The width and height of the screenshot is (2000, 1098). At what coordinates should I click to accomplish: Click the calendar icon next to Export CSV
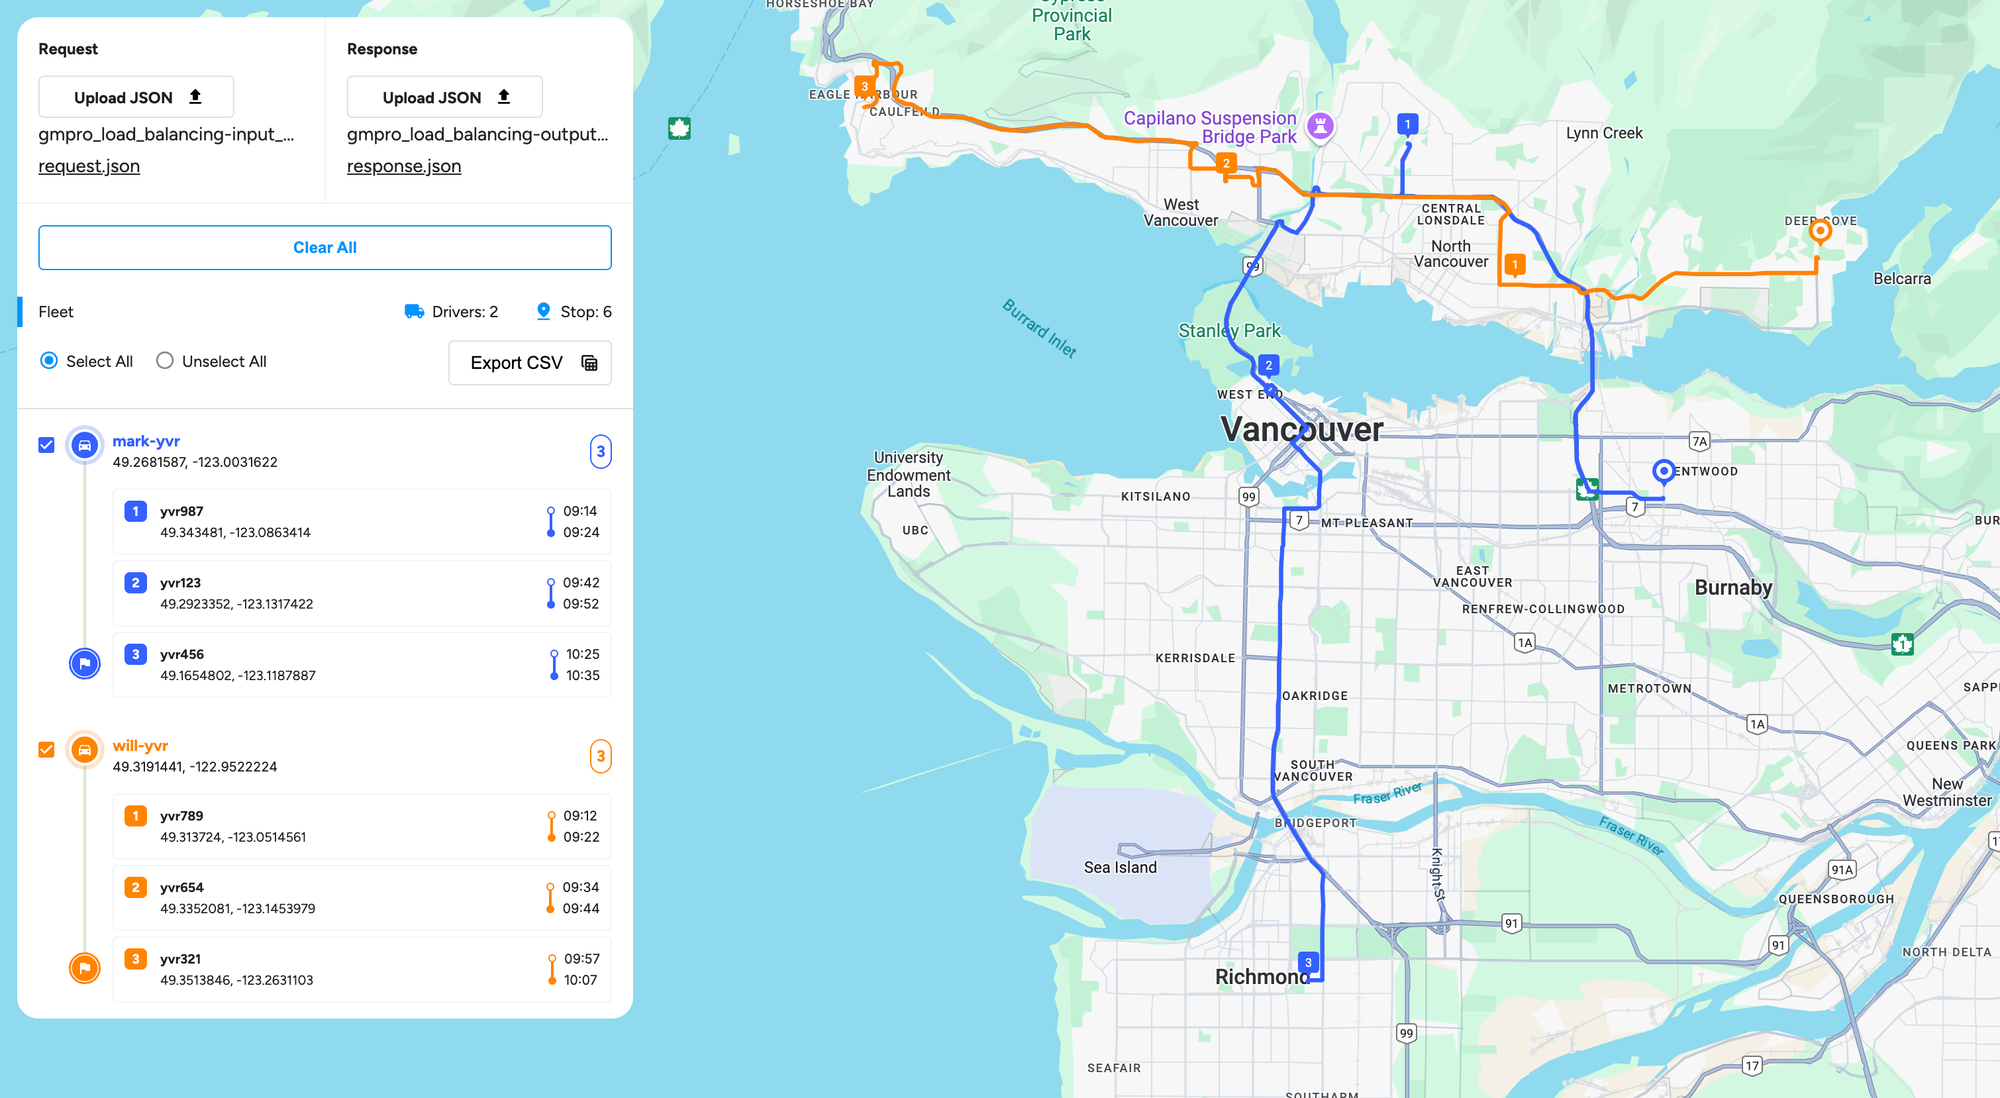point(588,361)
